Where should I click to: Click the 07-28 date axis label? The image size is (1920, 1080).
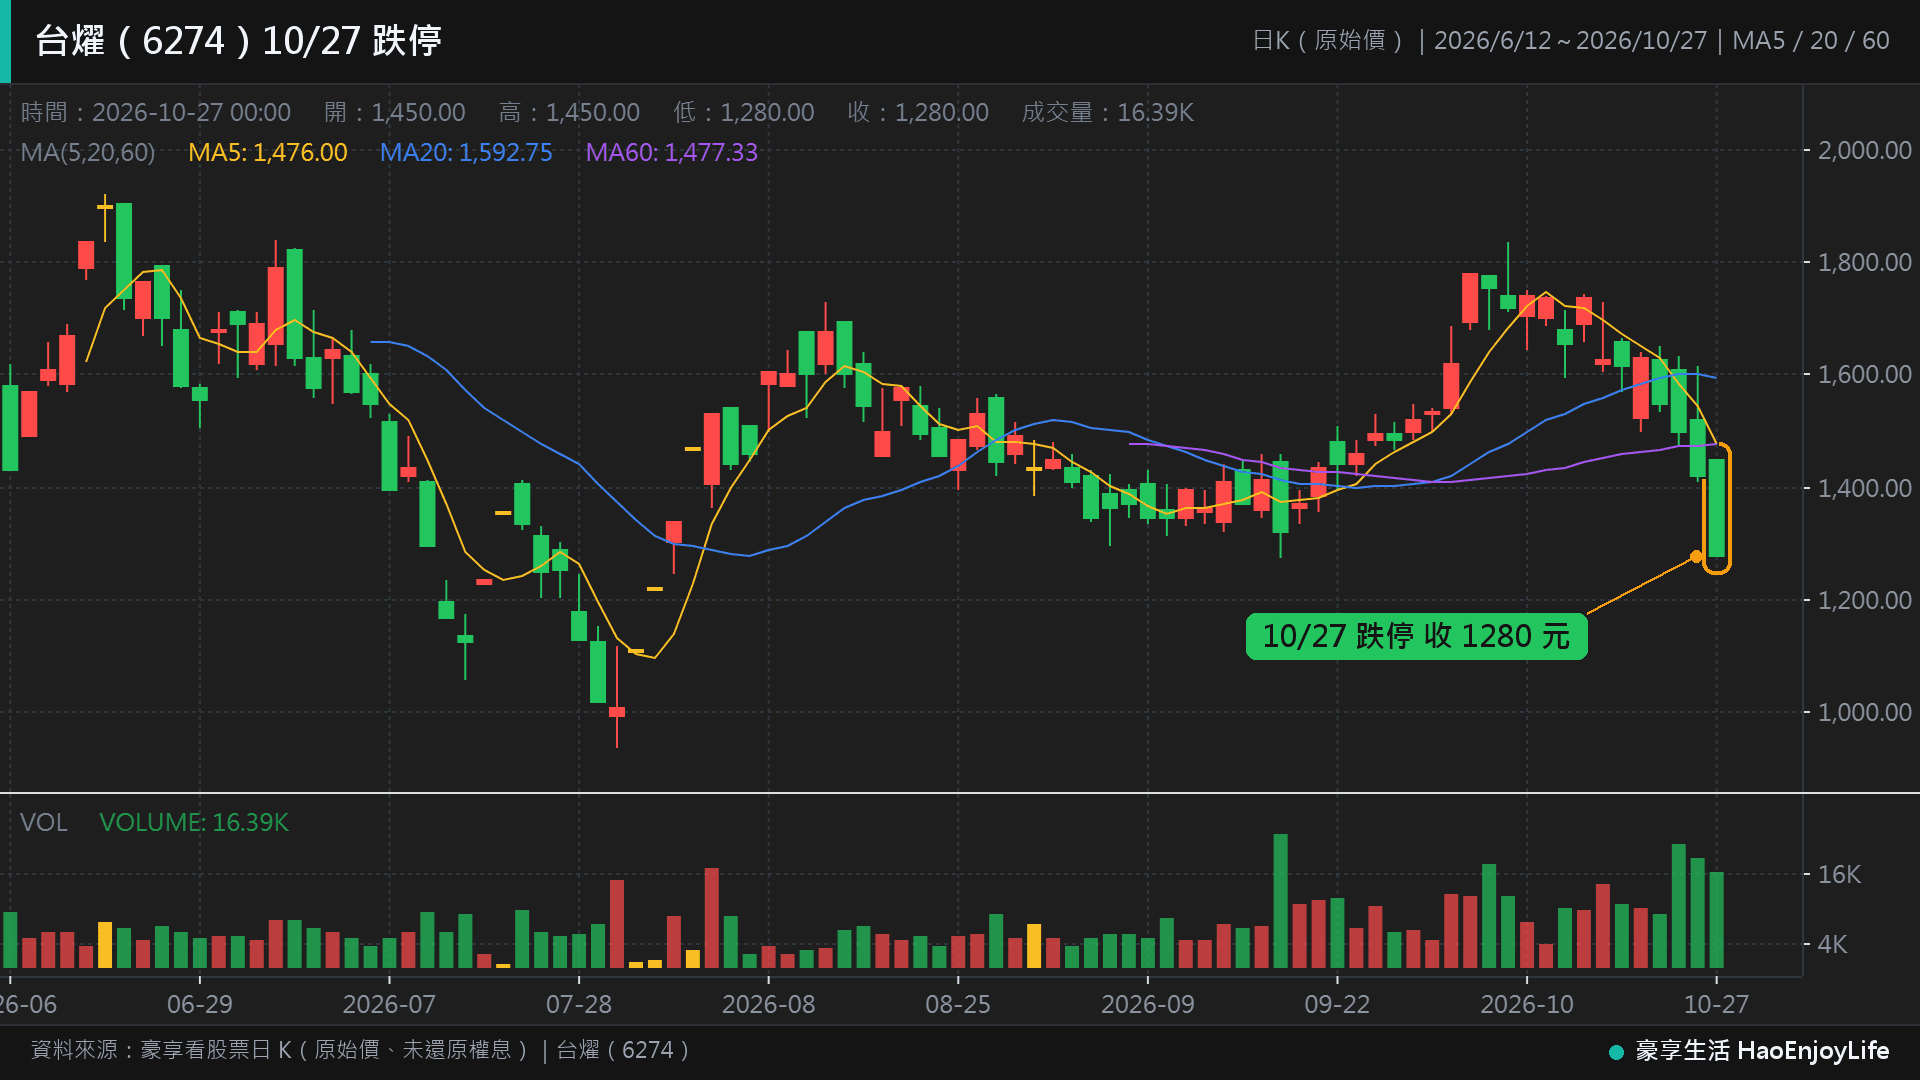pos(579,1004)
